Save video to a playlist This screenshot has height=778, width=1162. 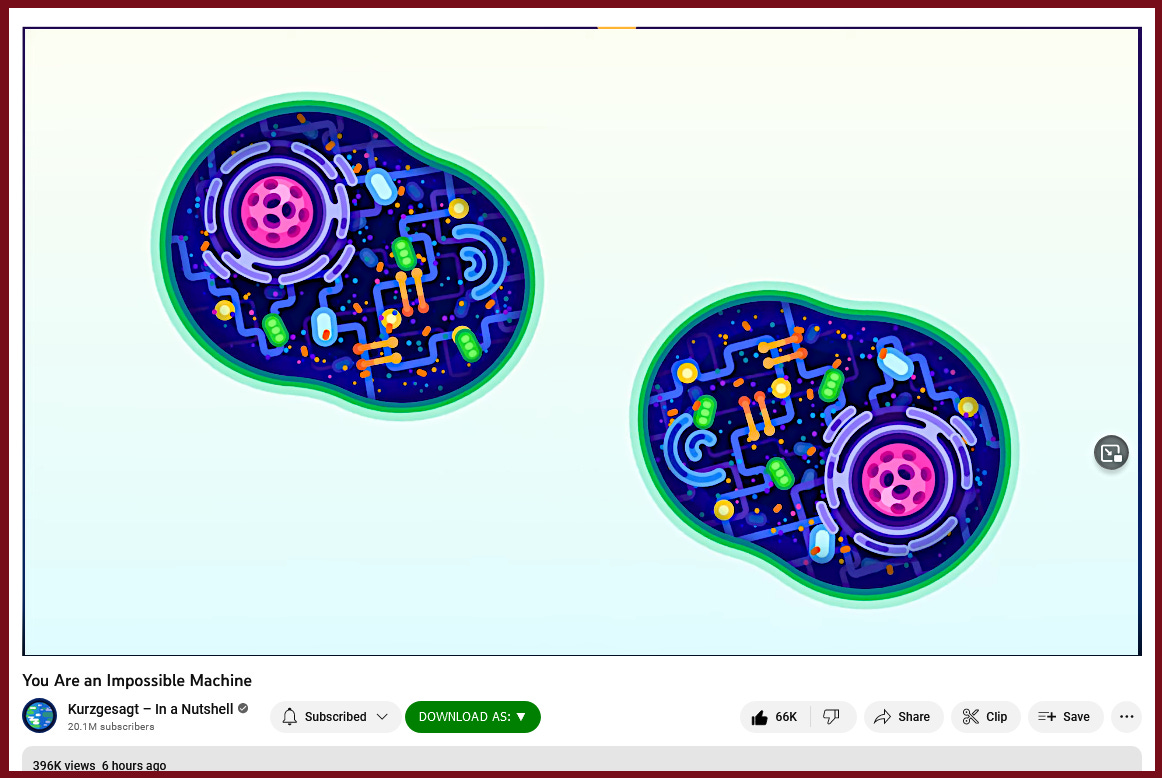coord(1065,717)
